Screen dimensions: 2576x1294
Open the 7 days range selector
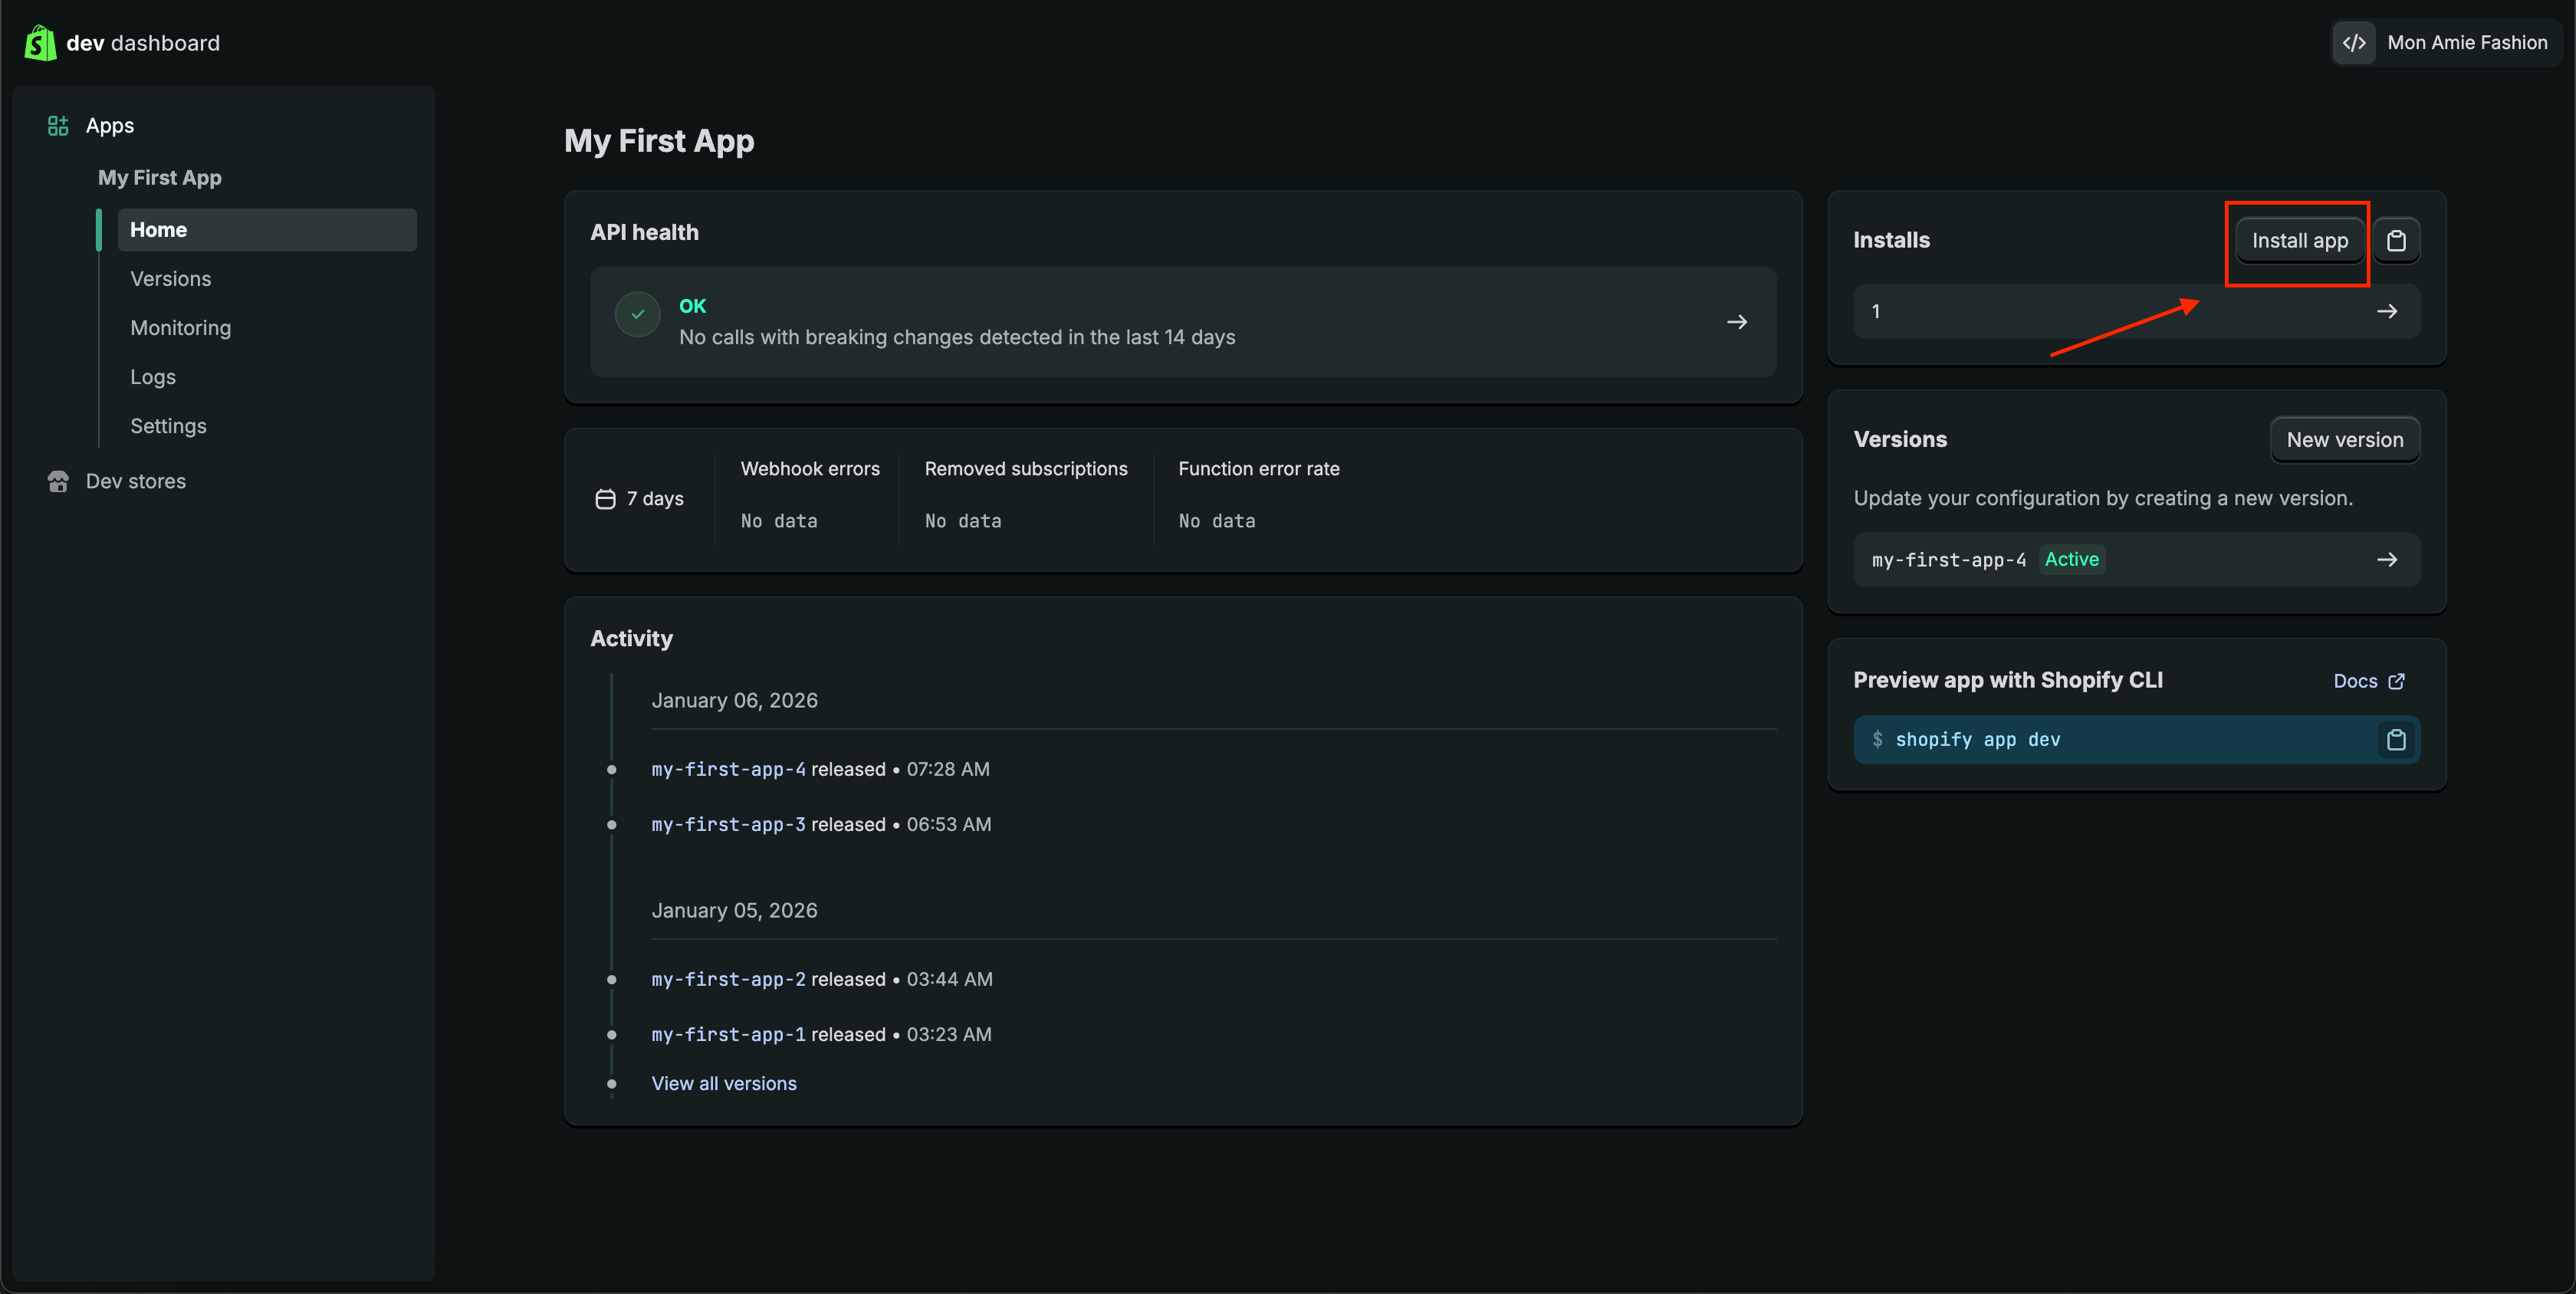(640, 499)
